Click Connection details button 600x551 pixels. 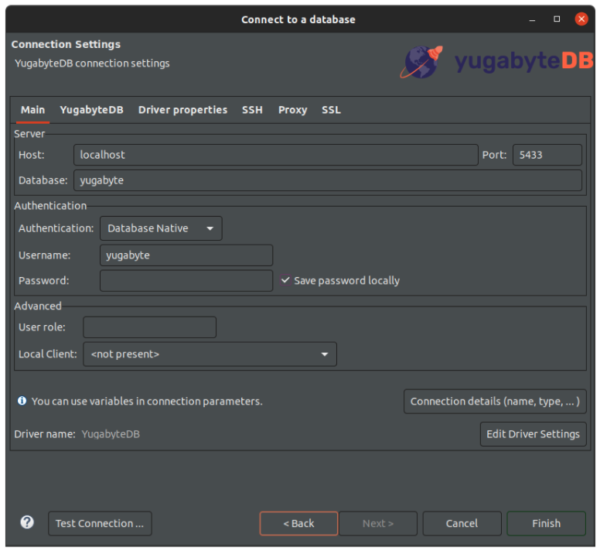point(495,401)
